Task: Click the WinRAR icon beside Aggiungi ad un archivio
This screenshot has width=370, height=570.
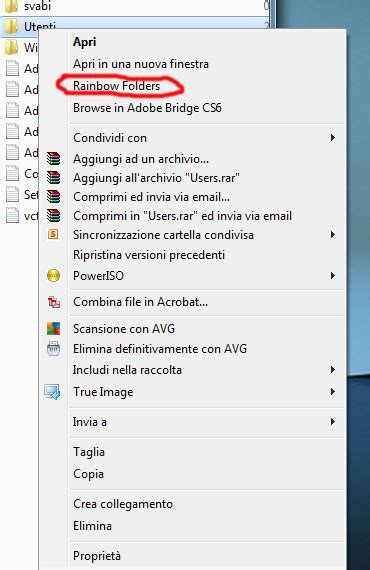Action: coord(53,159)
